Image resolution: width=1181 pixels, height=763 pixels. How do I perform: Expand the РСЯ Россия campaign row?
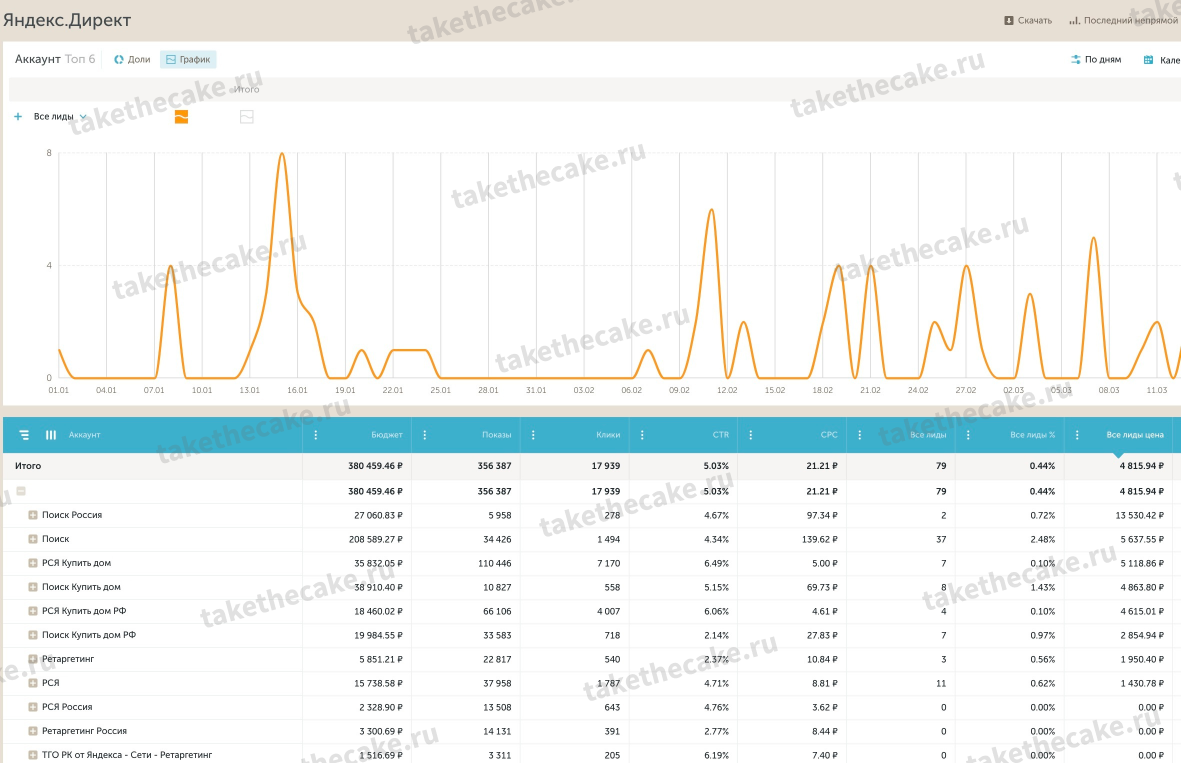(x=33, y=707)
